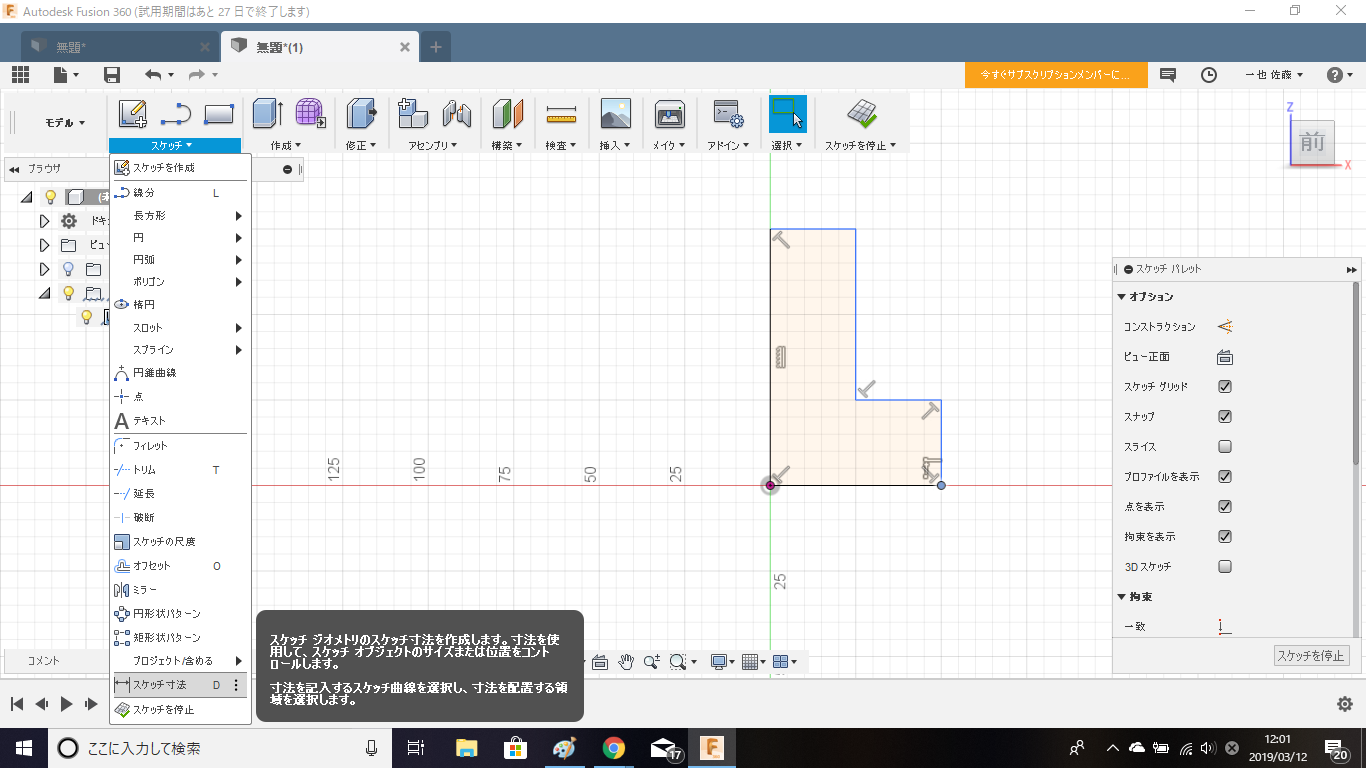Click the 3D Print icon in メイク group

[x=670, y=114]
